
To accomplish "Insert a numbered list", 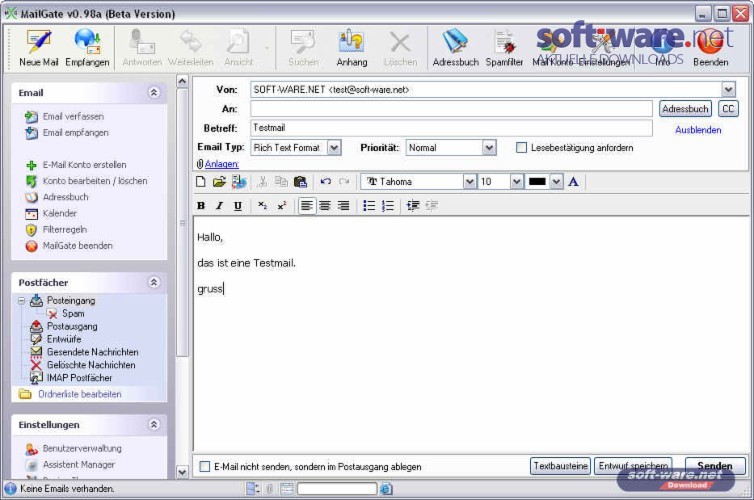I will 388,206.
